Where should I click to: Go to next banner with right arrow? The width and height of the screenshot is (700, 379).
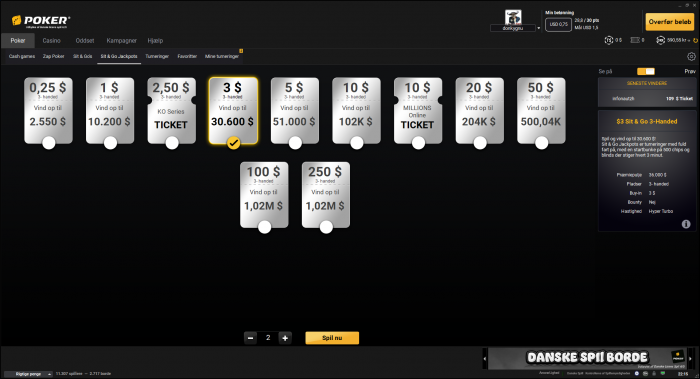click(x=690, y=358)
